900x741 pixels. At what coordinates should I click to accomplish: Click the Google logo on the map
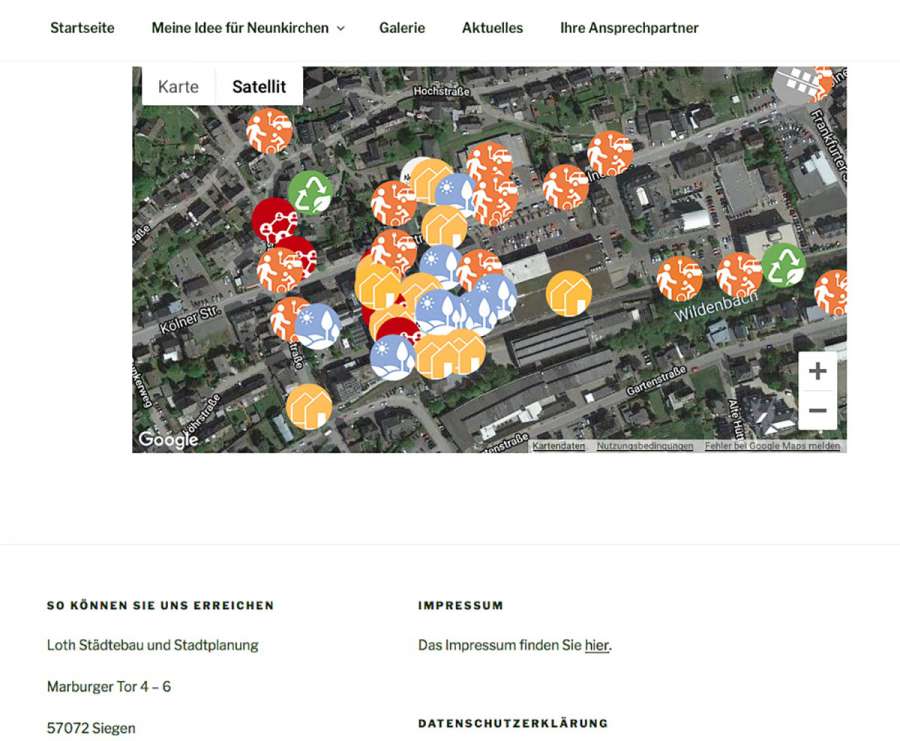(168, 440)
